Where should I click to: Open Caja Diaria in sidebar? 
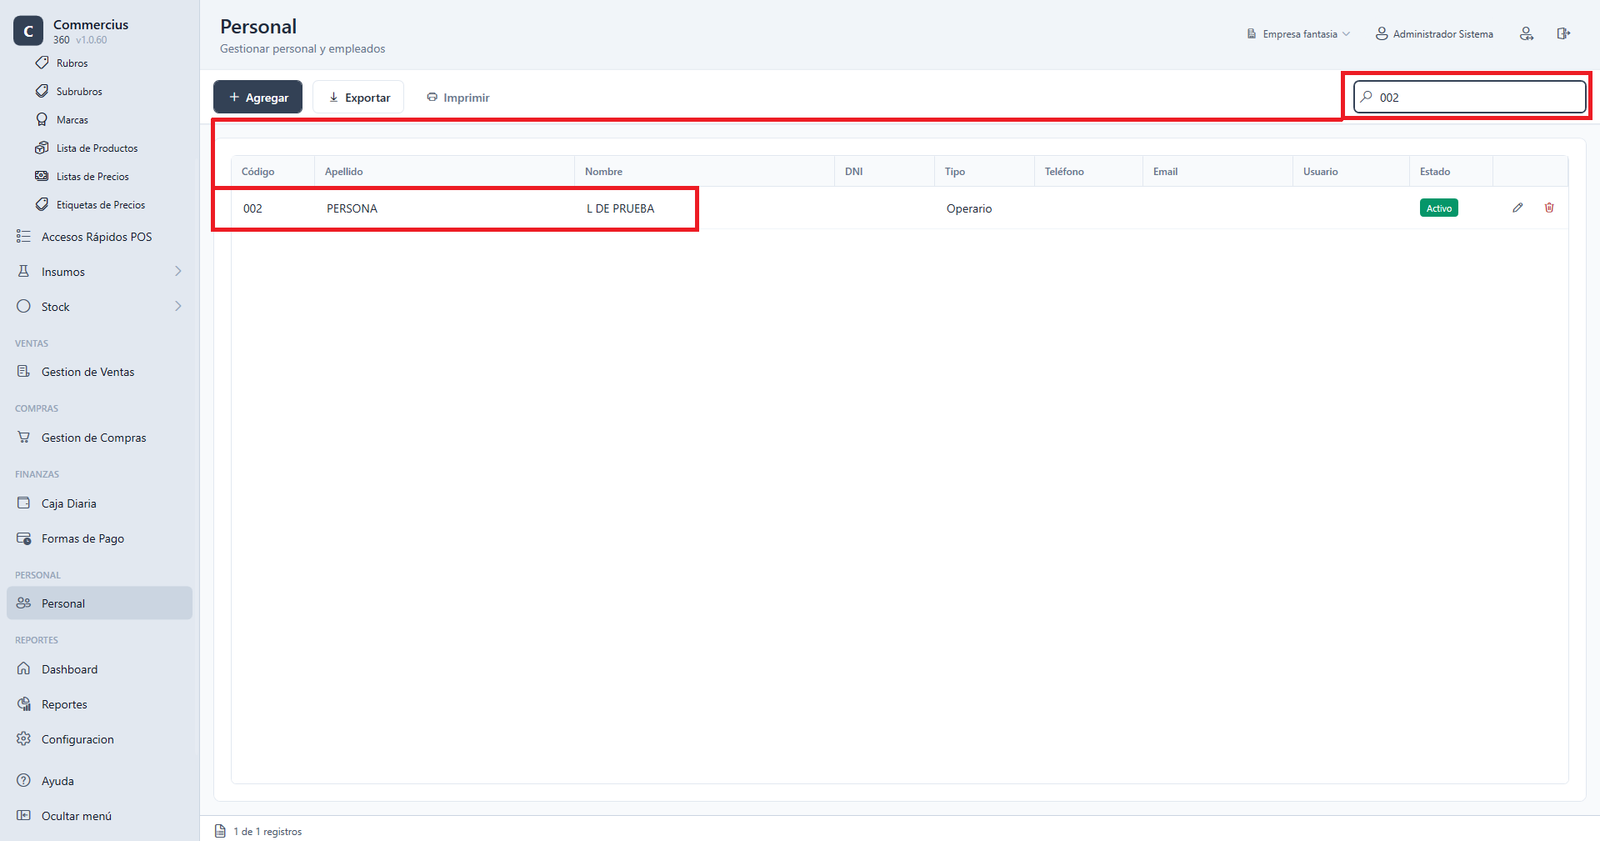coord(69,504)
